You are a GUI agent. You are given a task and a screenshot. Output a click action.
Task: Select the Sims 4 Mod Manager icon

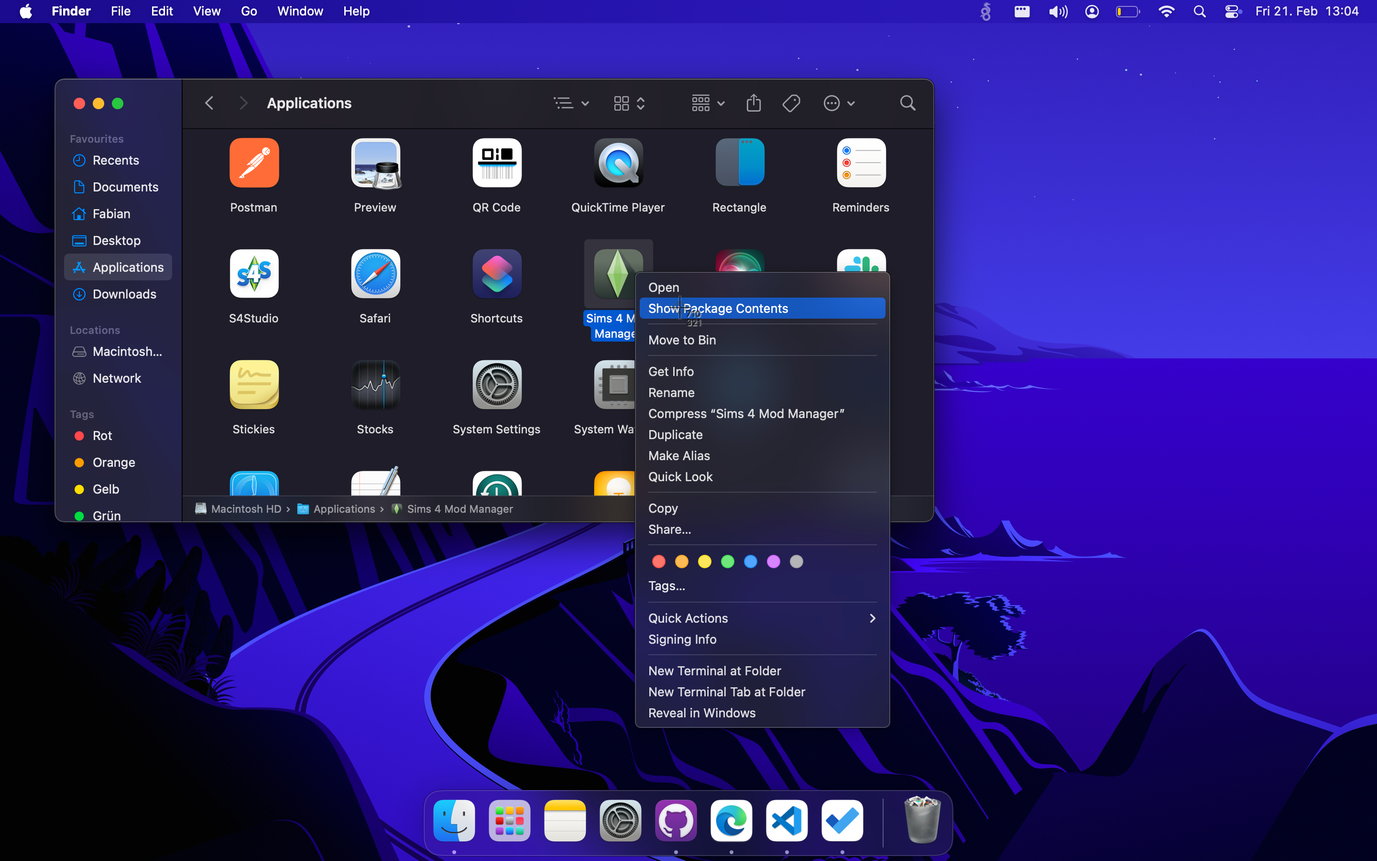click(618, 274)
